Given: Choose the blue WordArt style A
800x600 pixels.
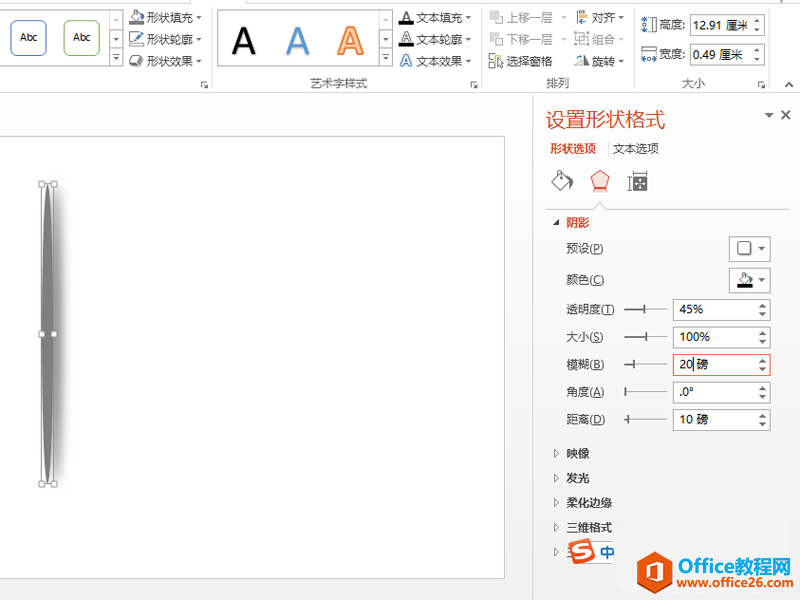Looking at the screenshot, I should pos(297,40).
